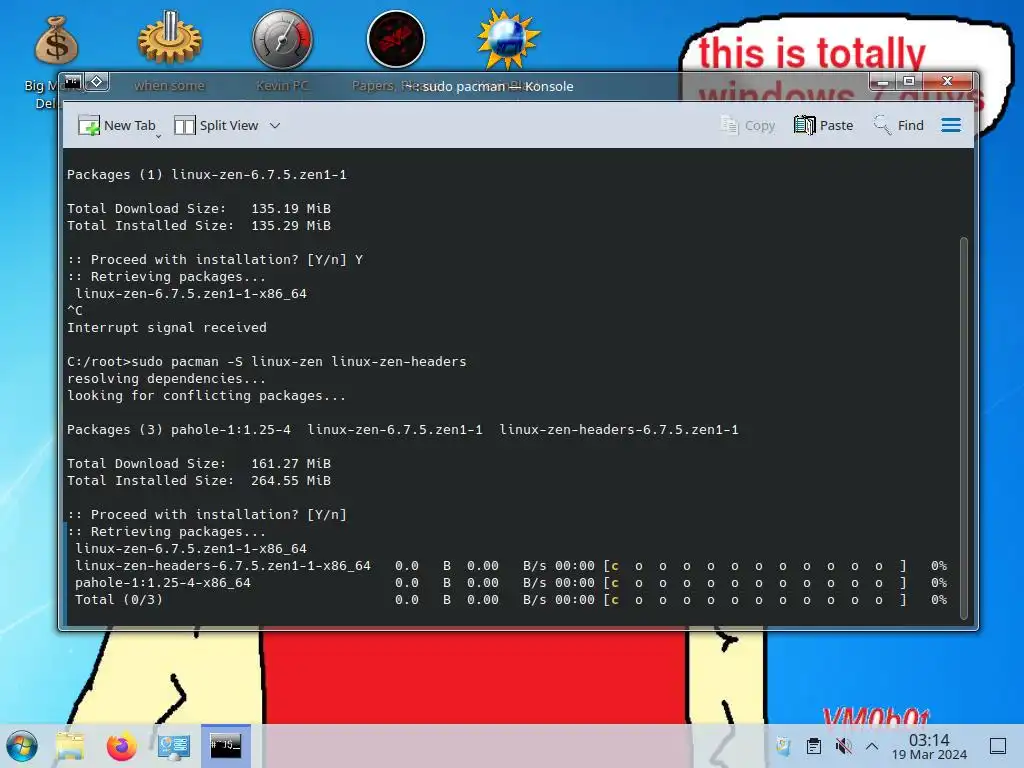This screenshot has width=1024, height=768.
Task: Click the New Tab button in Konsole
Action: coord(116,125)
